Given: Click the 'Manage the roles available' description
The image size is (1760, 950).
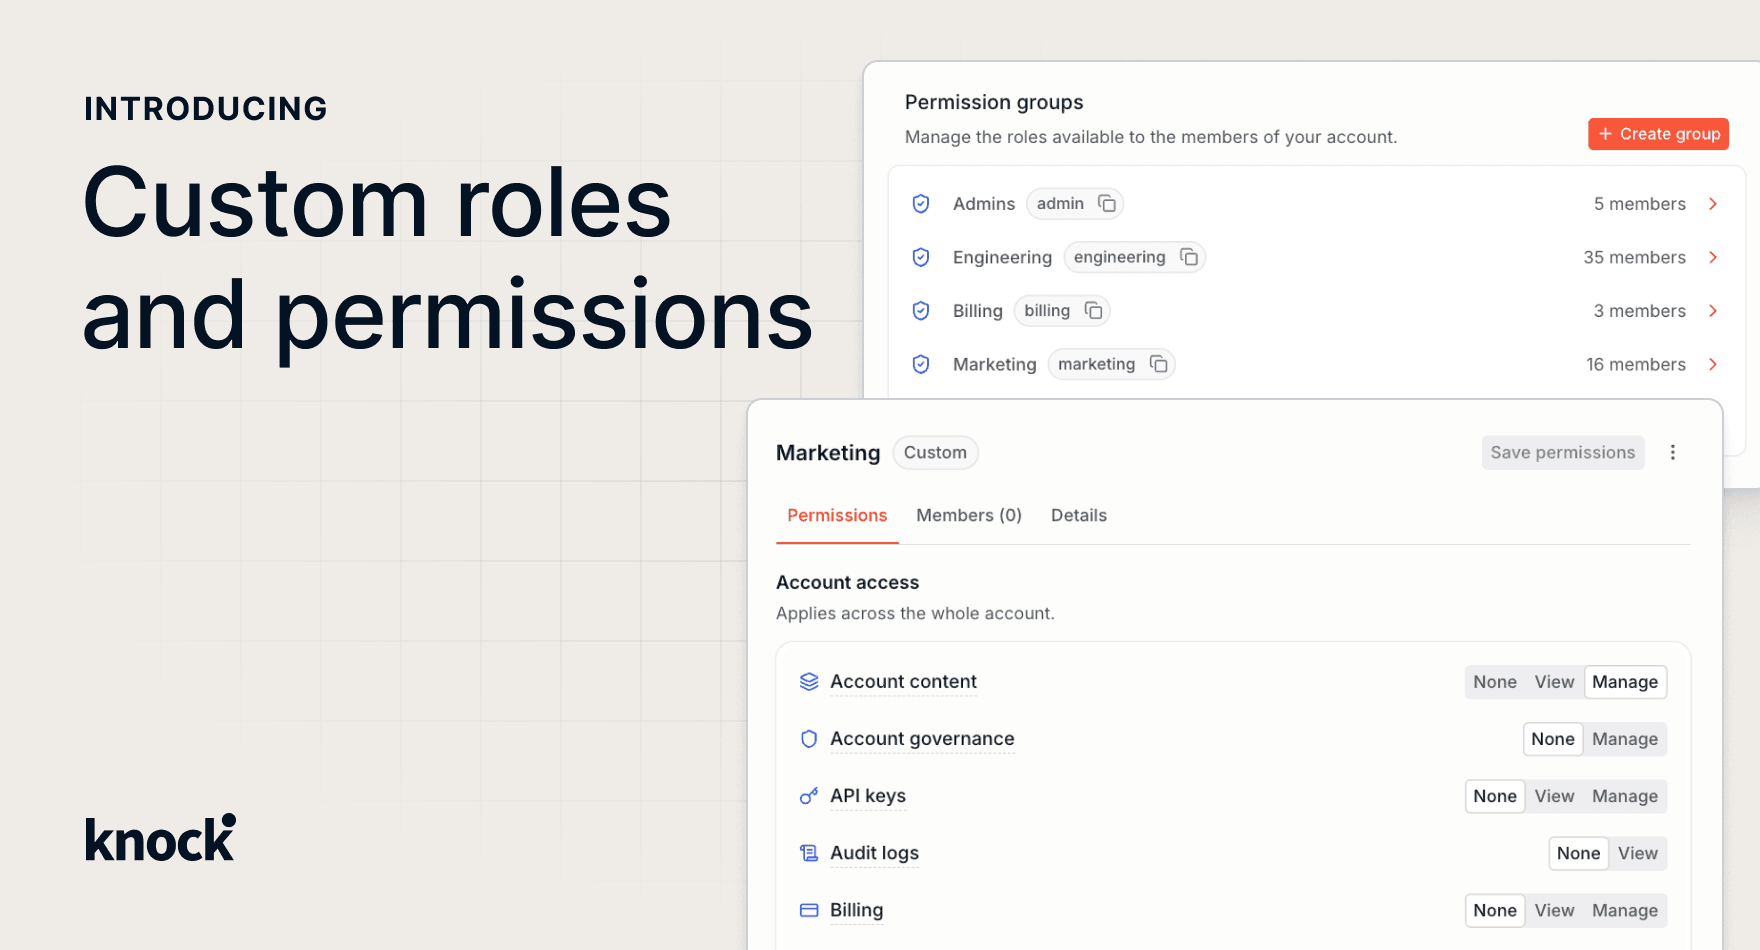Looking at the screenshot, I should click(1151, 137).
